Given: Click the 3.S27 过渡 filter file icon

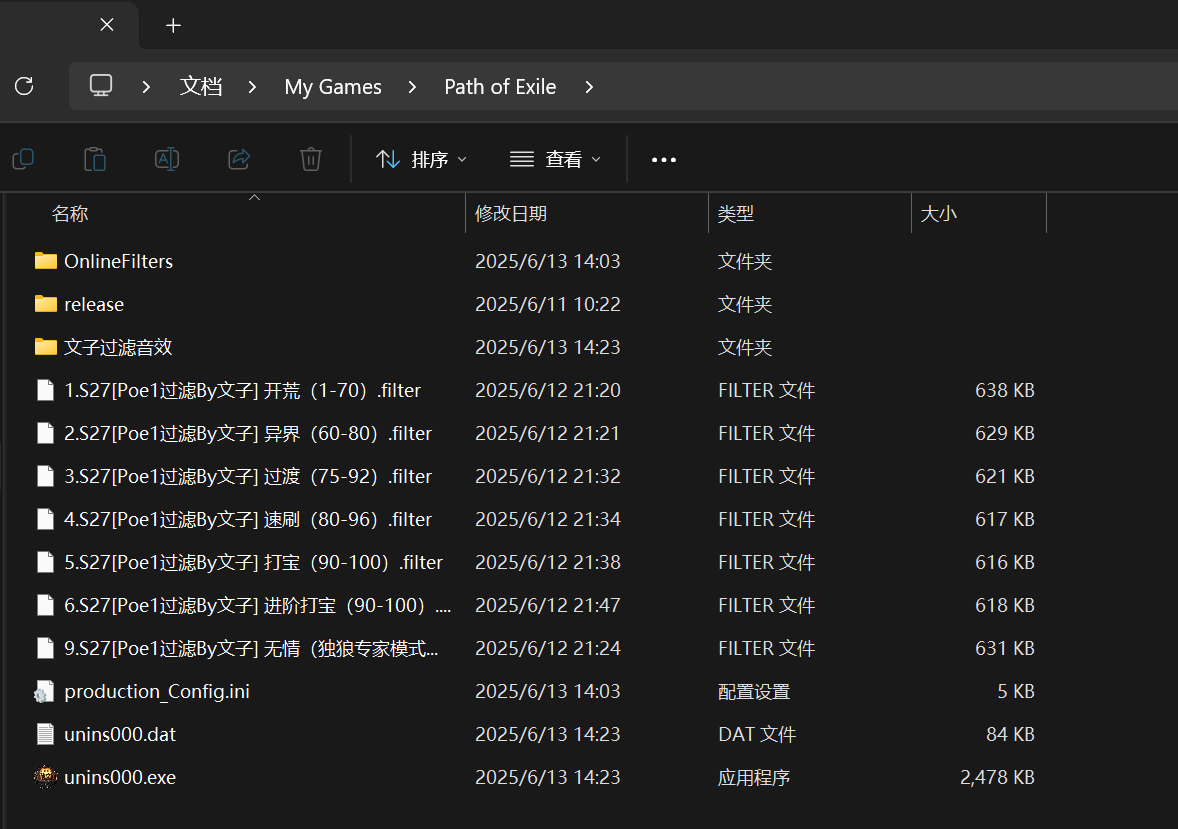Looking at the screenshot, I should click(x=46, y=476).
